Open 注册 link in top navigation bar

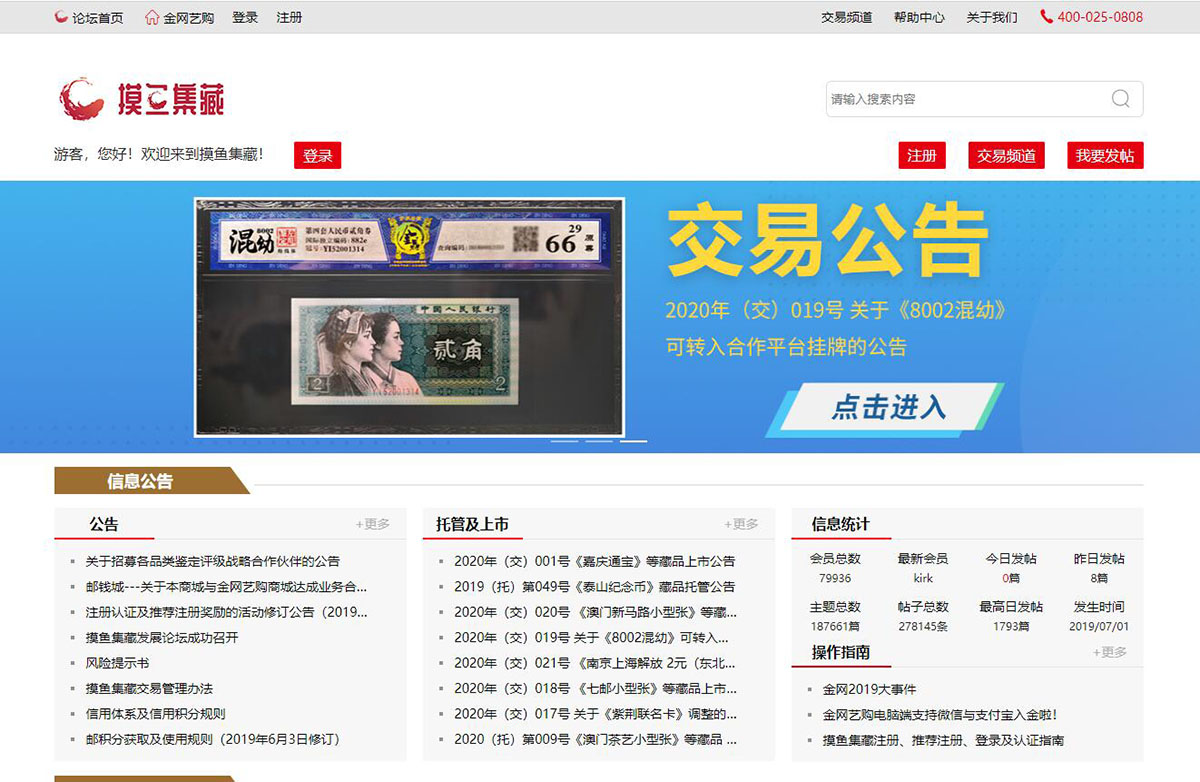pos(289,17)
